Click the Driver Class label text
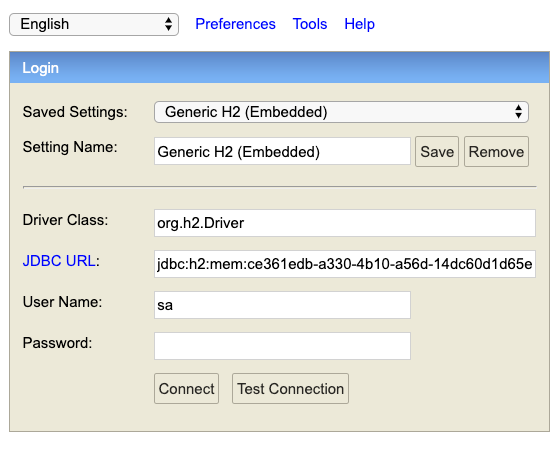Viewport: 558px width, 453px height. (65, 220)
